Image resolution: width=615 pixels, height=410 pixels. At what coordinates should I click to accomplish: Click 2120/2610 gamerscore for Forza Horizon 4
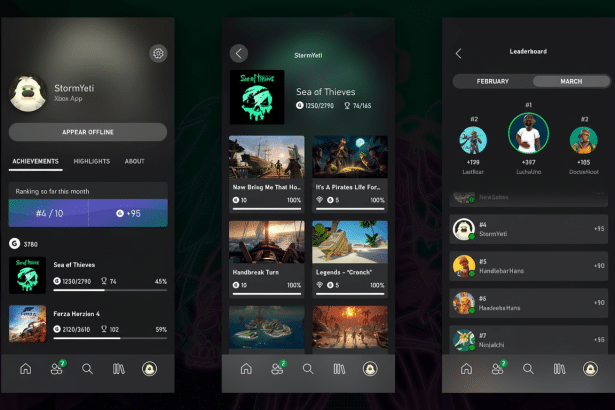(72, 329)
